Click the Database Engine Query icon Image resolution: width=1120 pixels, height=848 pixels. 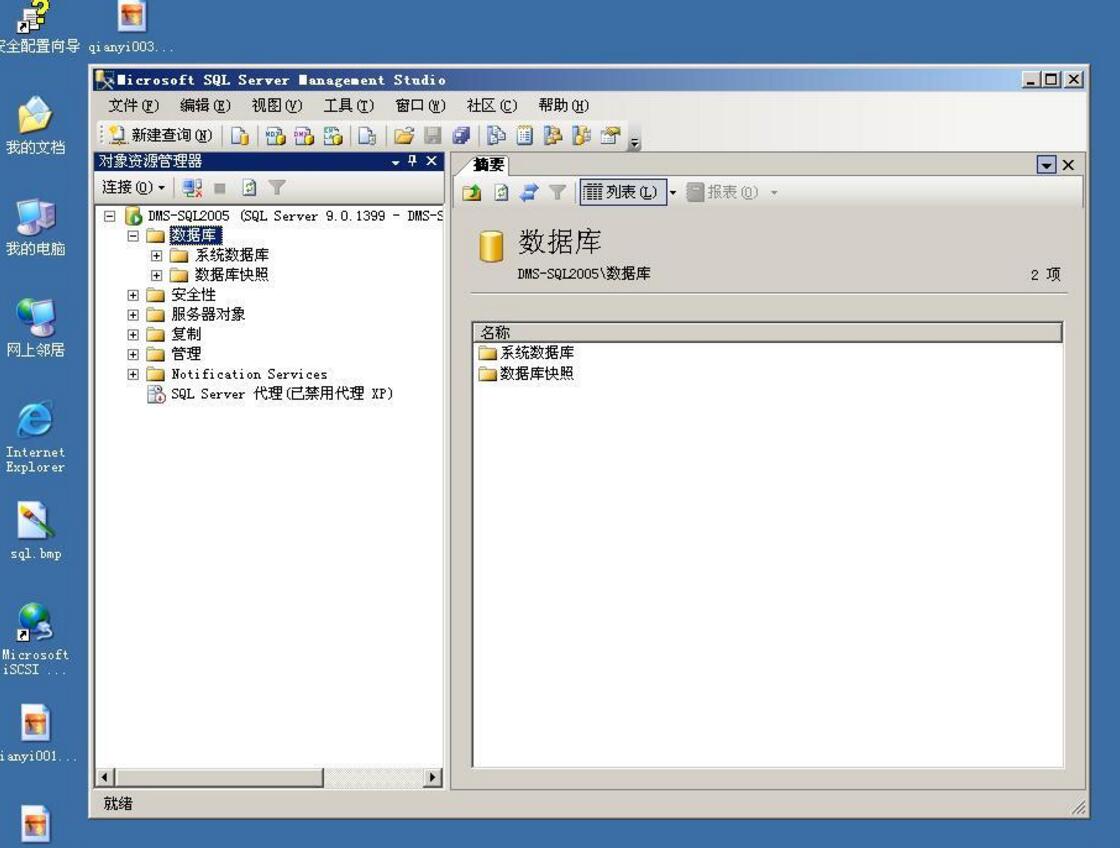coord(240,136)
